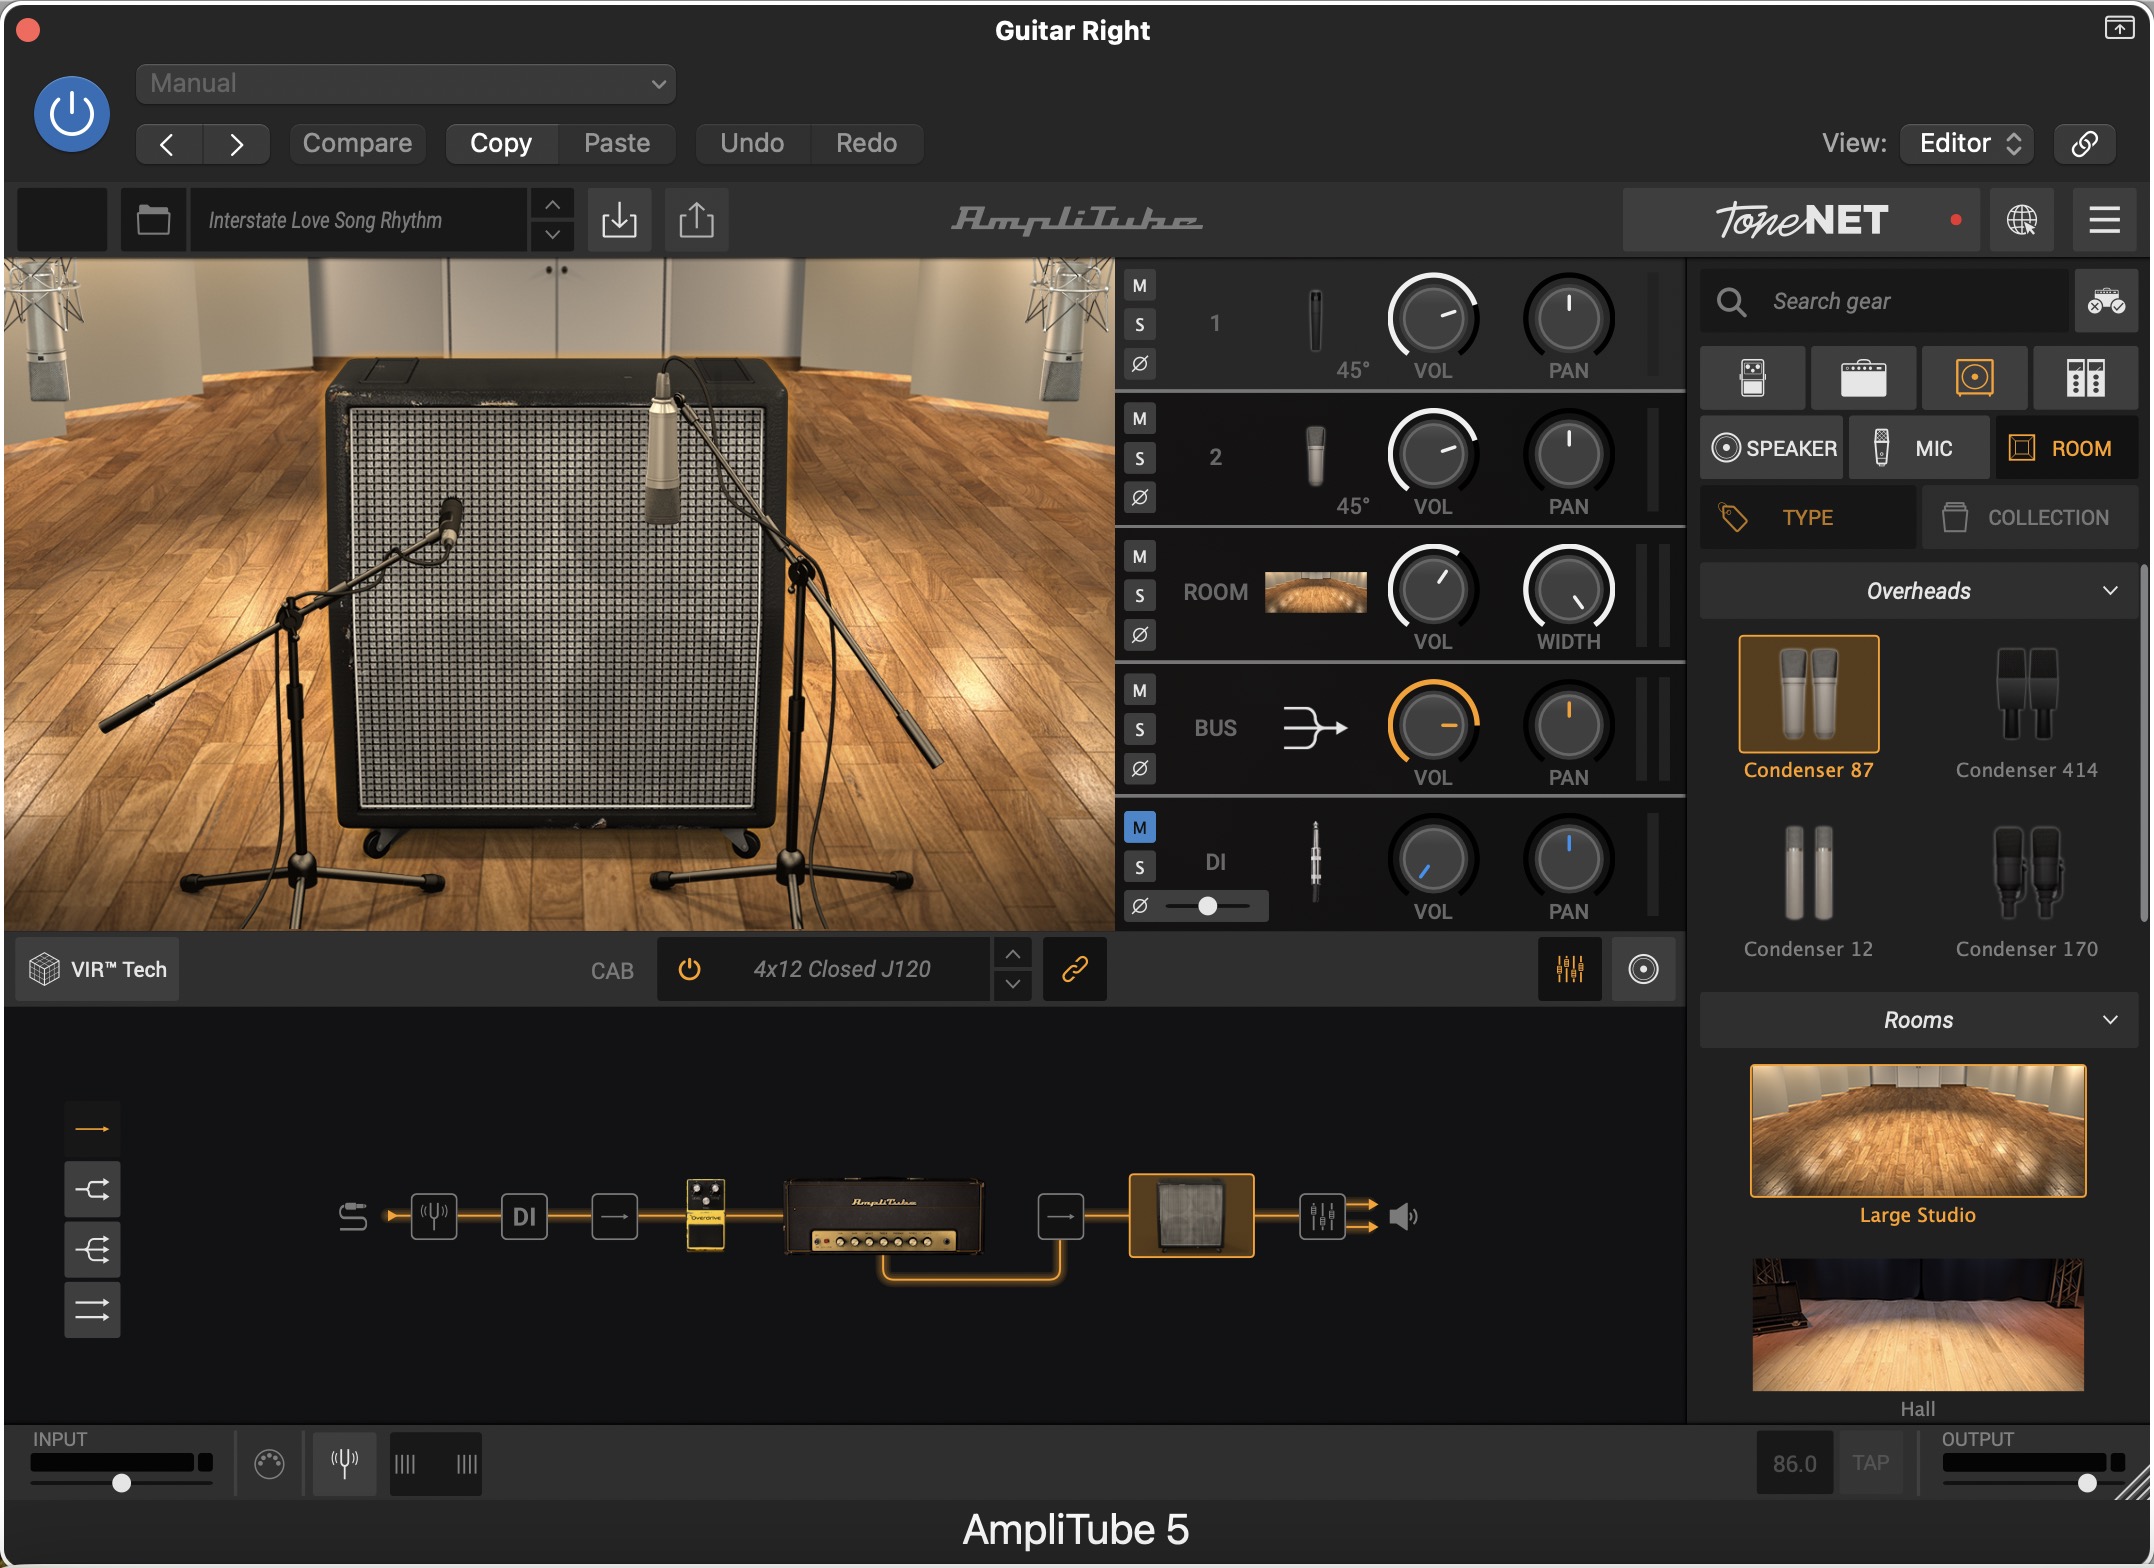Click the tuner block in signal chain
Viewport: 2154px width, 1568px height.
point(434,1216)
